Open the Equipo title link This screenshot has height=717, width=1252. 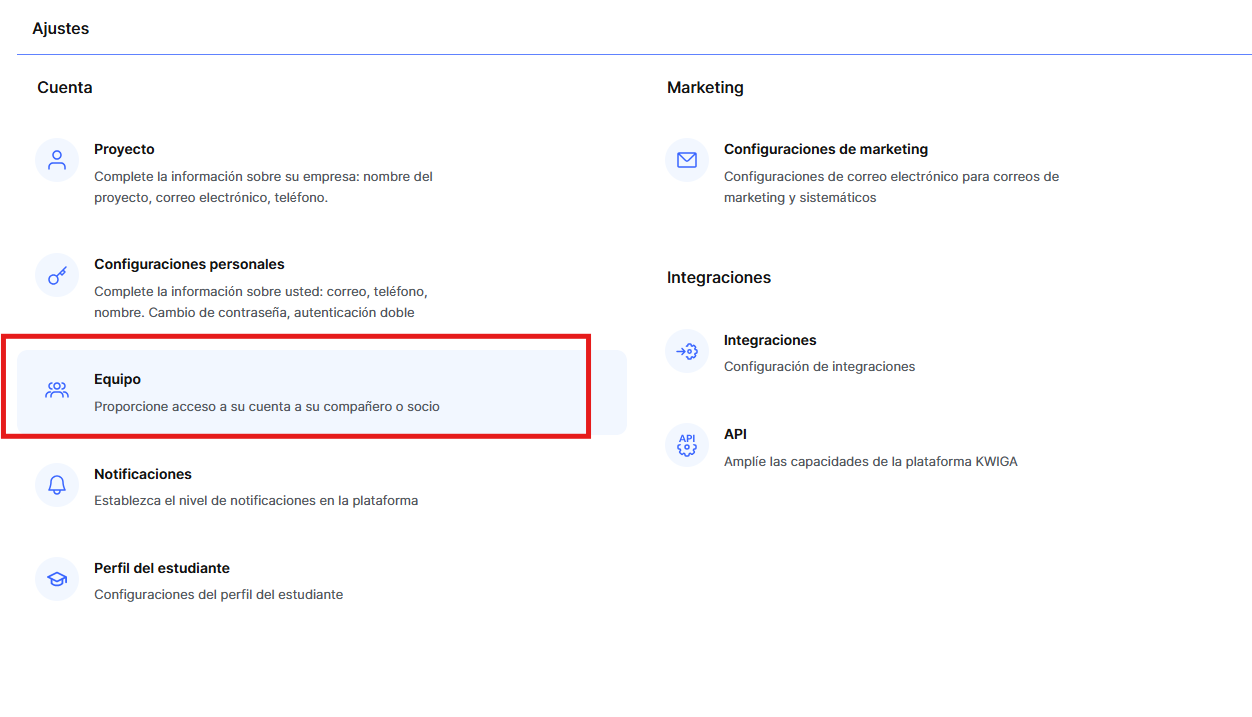coord(117,379)
